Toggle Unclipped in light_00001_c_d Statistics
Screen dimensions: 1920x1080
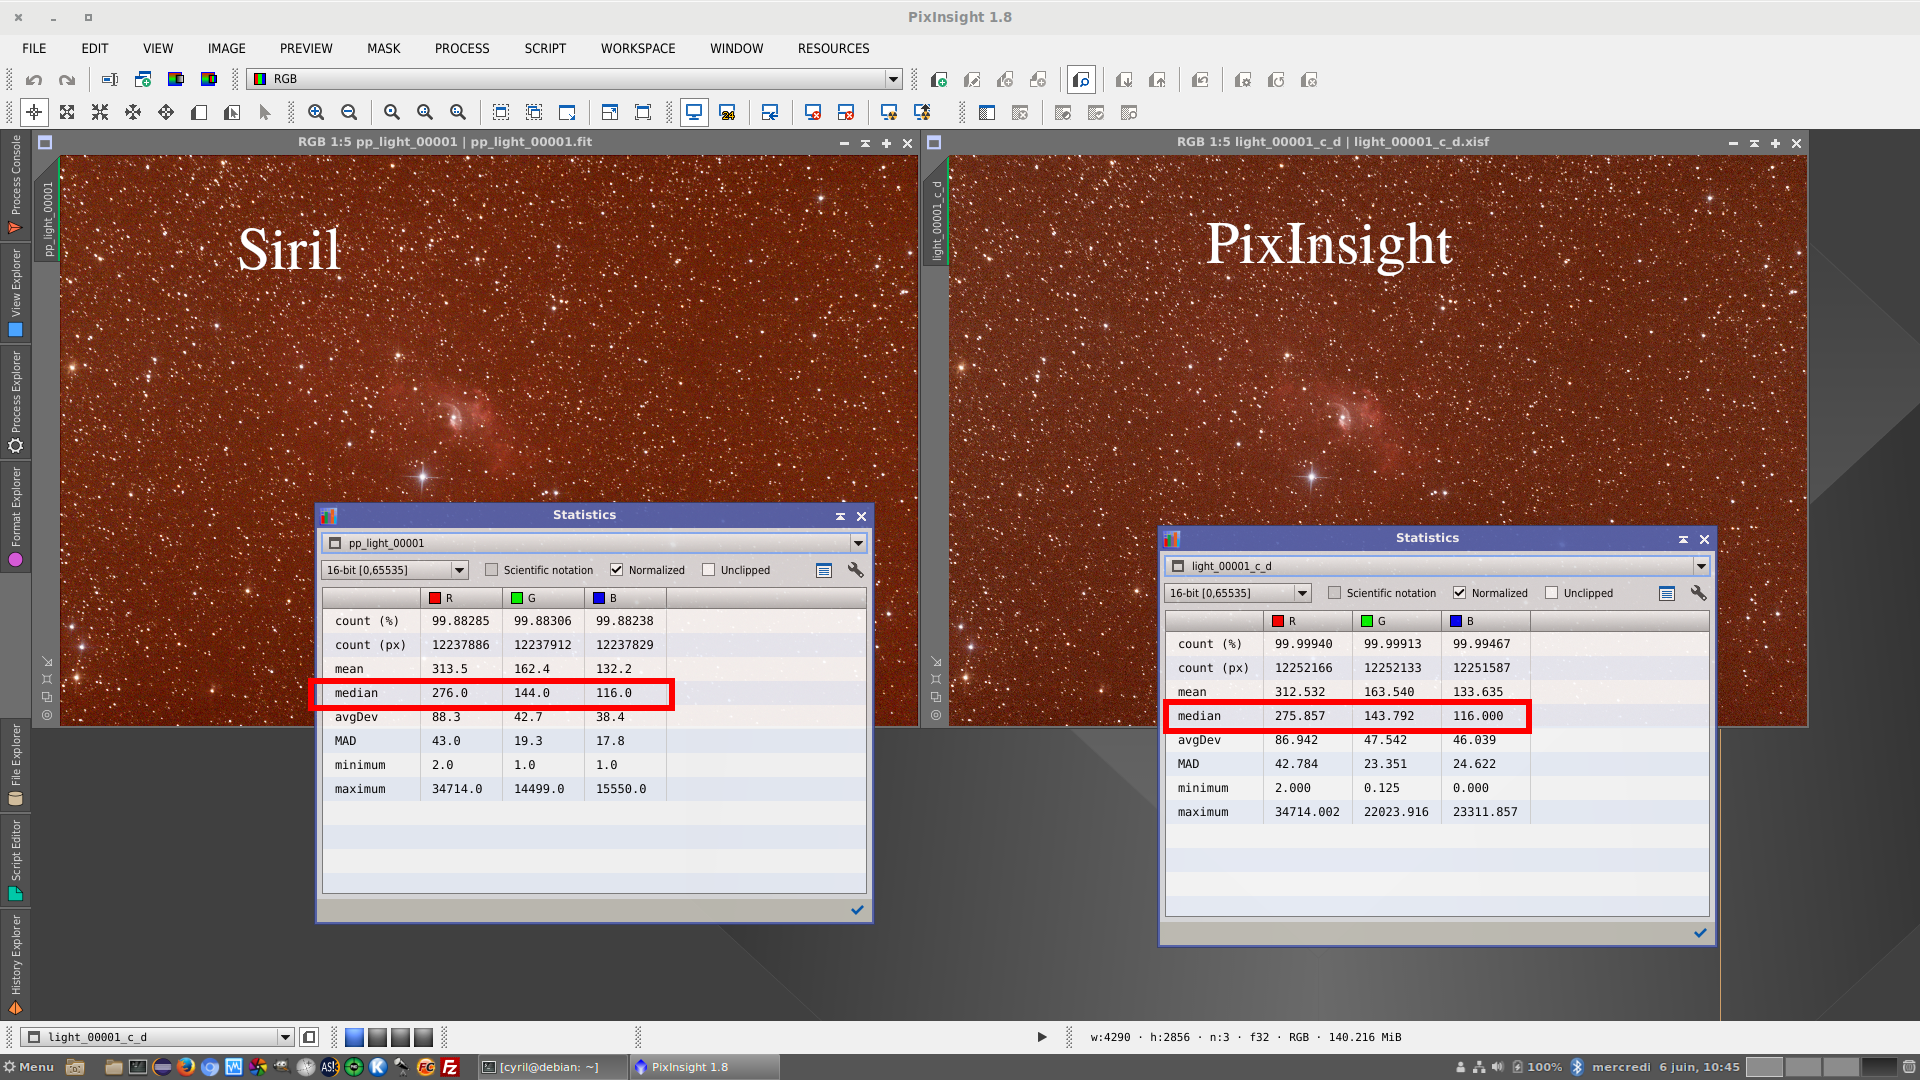click(1551, 593)
